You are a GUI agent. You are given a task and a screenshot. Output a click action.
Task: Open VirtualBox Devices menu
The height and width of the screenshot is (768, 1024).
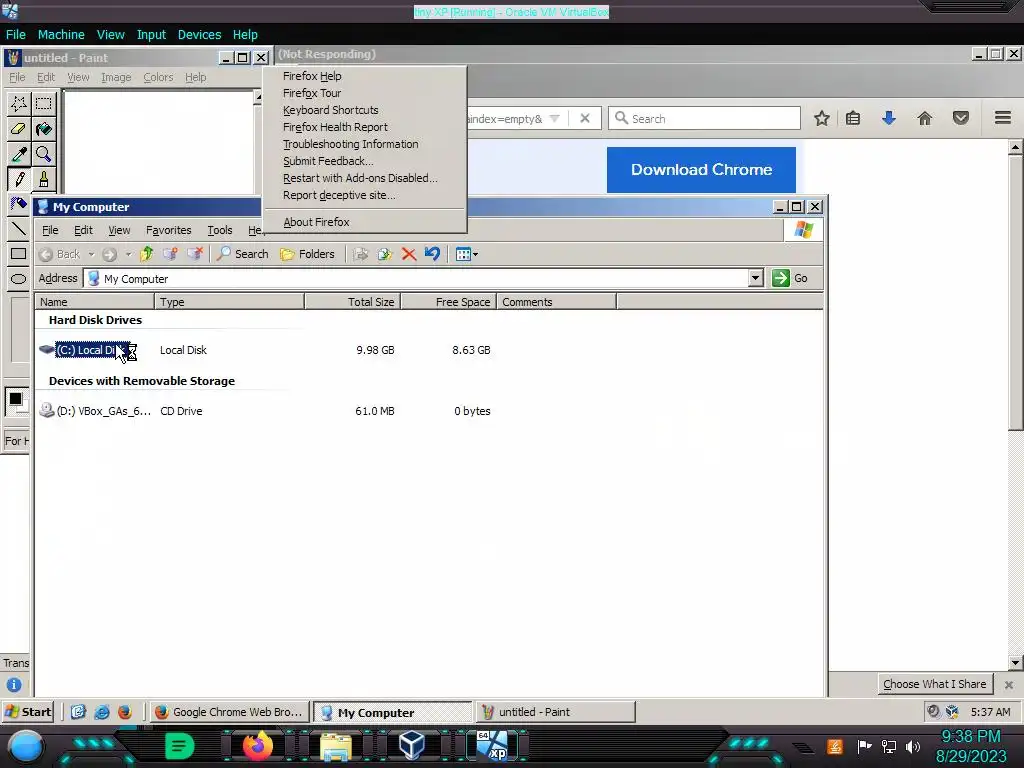pos(199,35)
